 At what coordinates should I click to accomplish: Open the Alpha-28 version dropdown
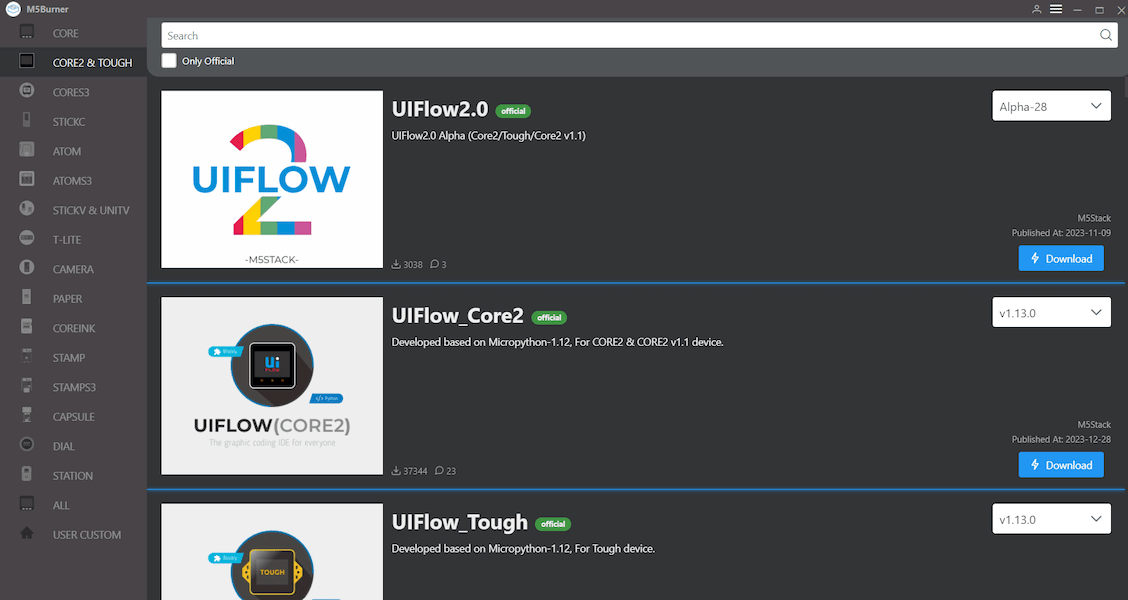click(1051, 106)
